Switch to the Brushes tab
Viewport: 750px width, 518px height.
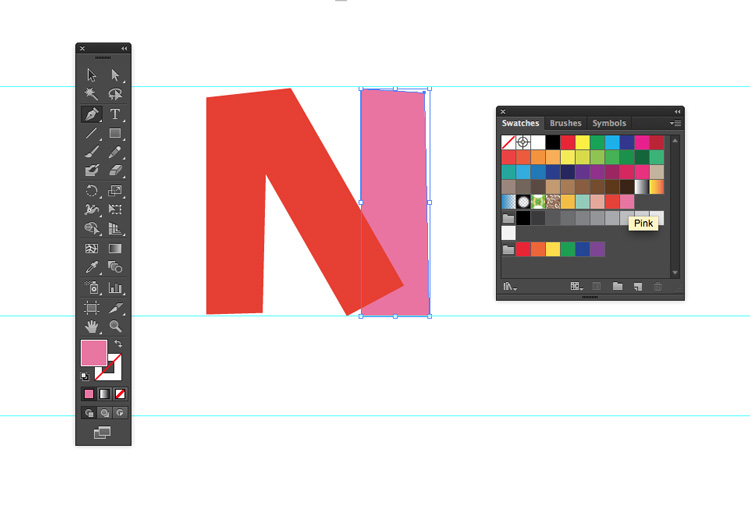point(565,123)
